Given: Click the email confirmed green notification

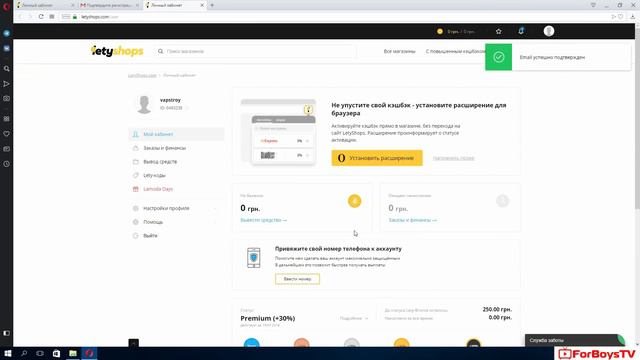Looking at the screenshot, I should pyautogui.click(x=558, y=57).
